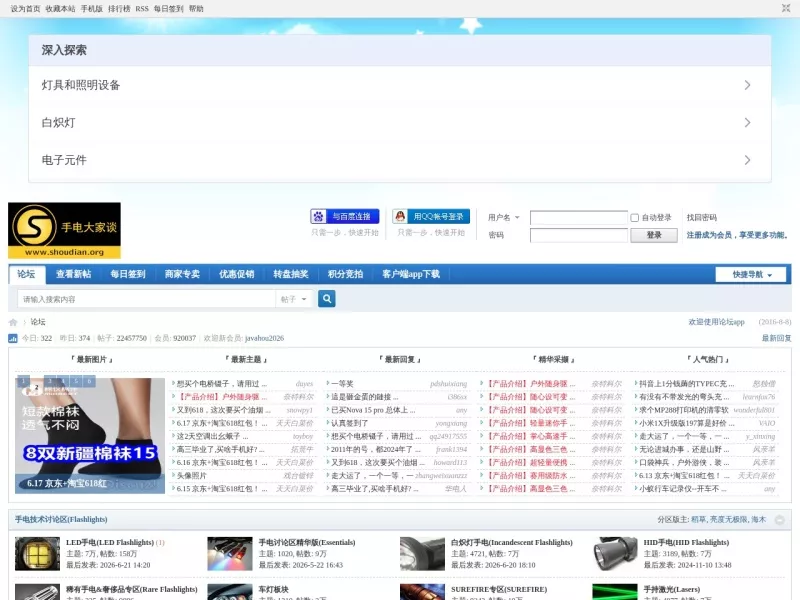The height and width of the screenshot is (600, 800).
Task: Enable the 自动登录 checkbox
Action: (635, 218)
